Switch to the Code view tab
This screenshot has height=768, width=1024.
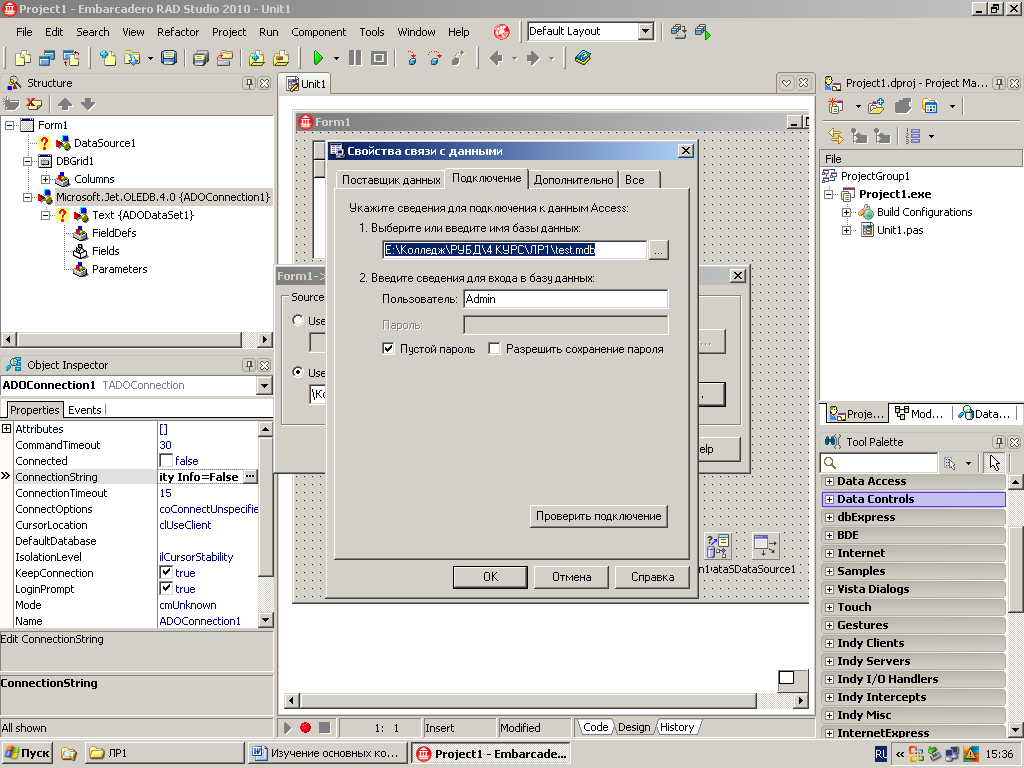(595, 727)
